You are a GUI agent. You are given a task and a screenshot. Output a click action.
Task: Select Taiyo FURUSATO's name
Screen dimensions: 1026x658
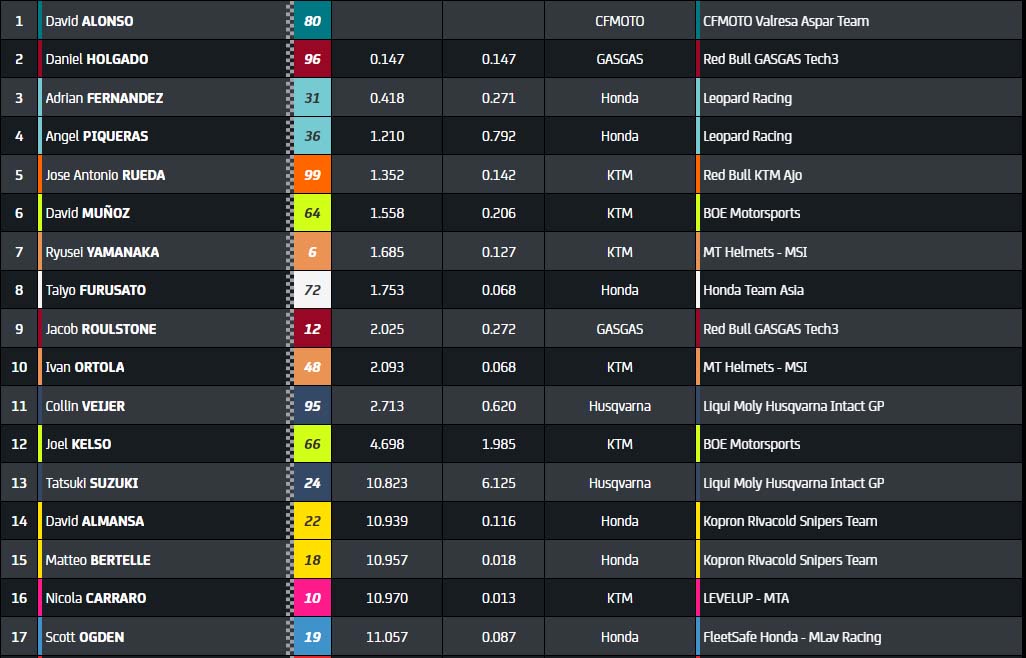96,290
